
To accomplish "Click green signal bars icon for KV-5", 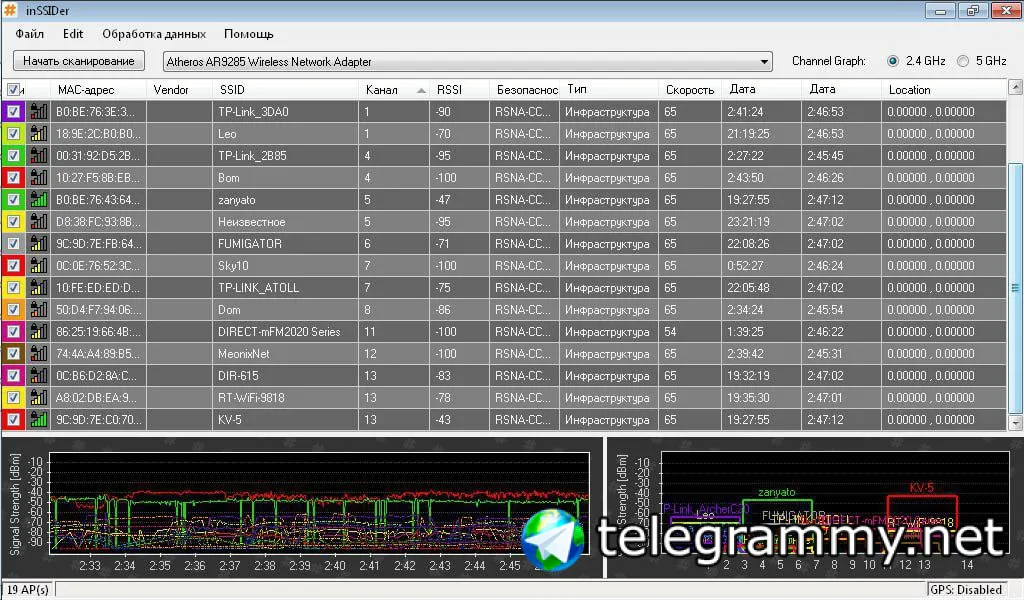I will click(39, 420).
